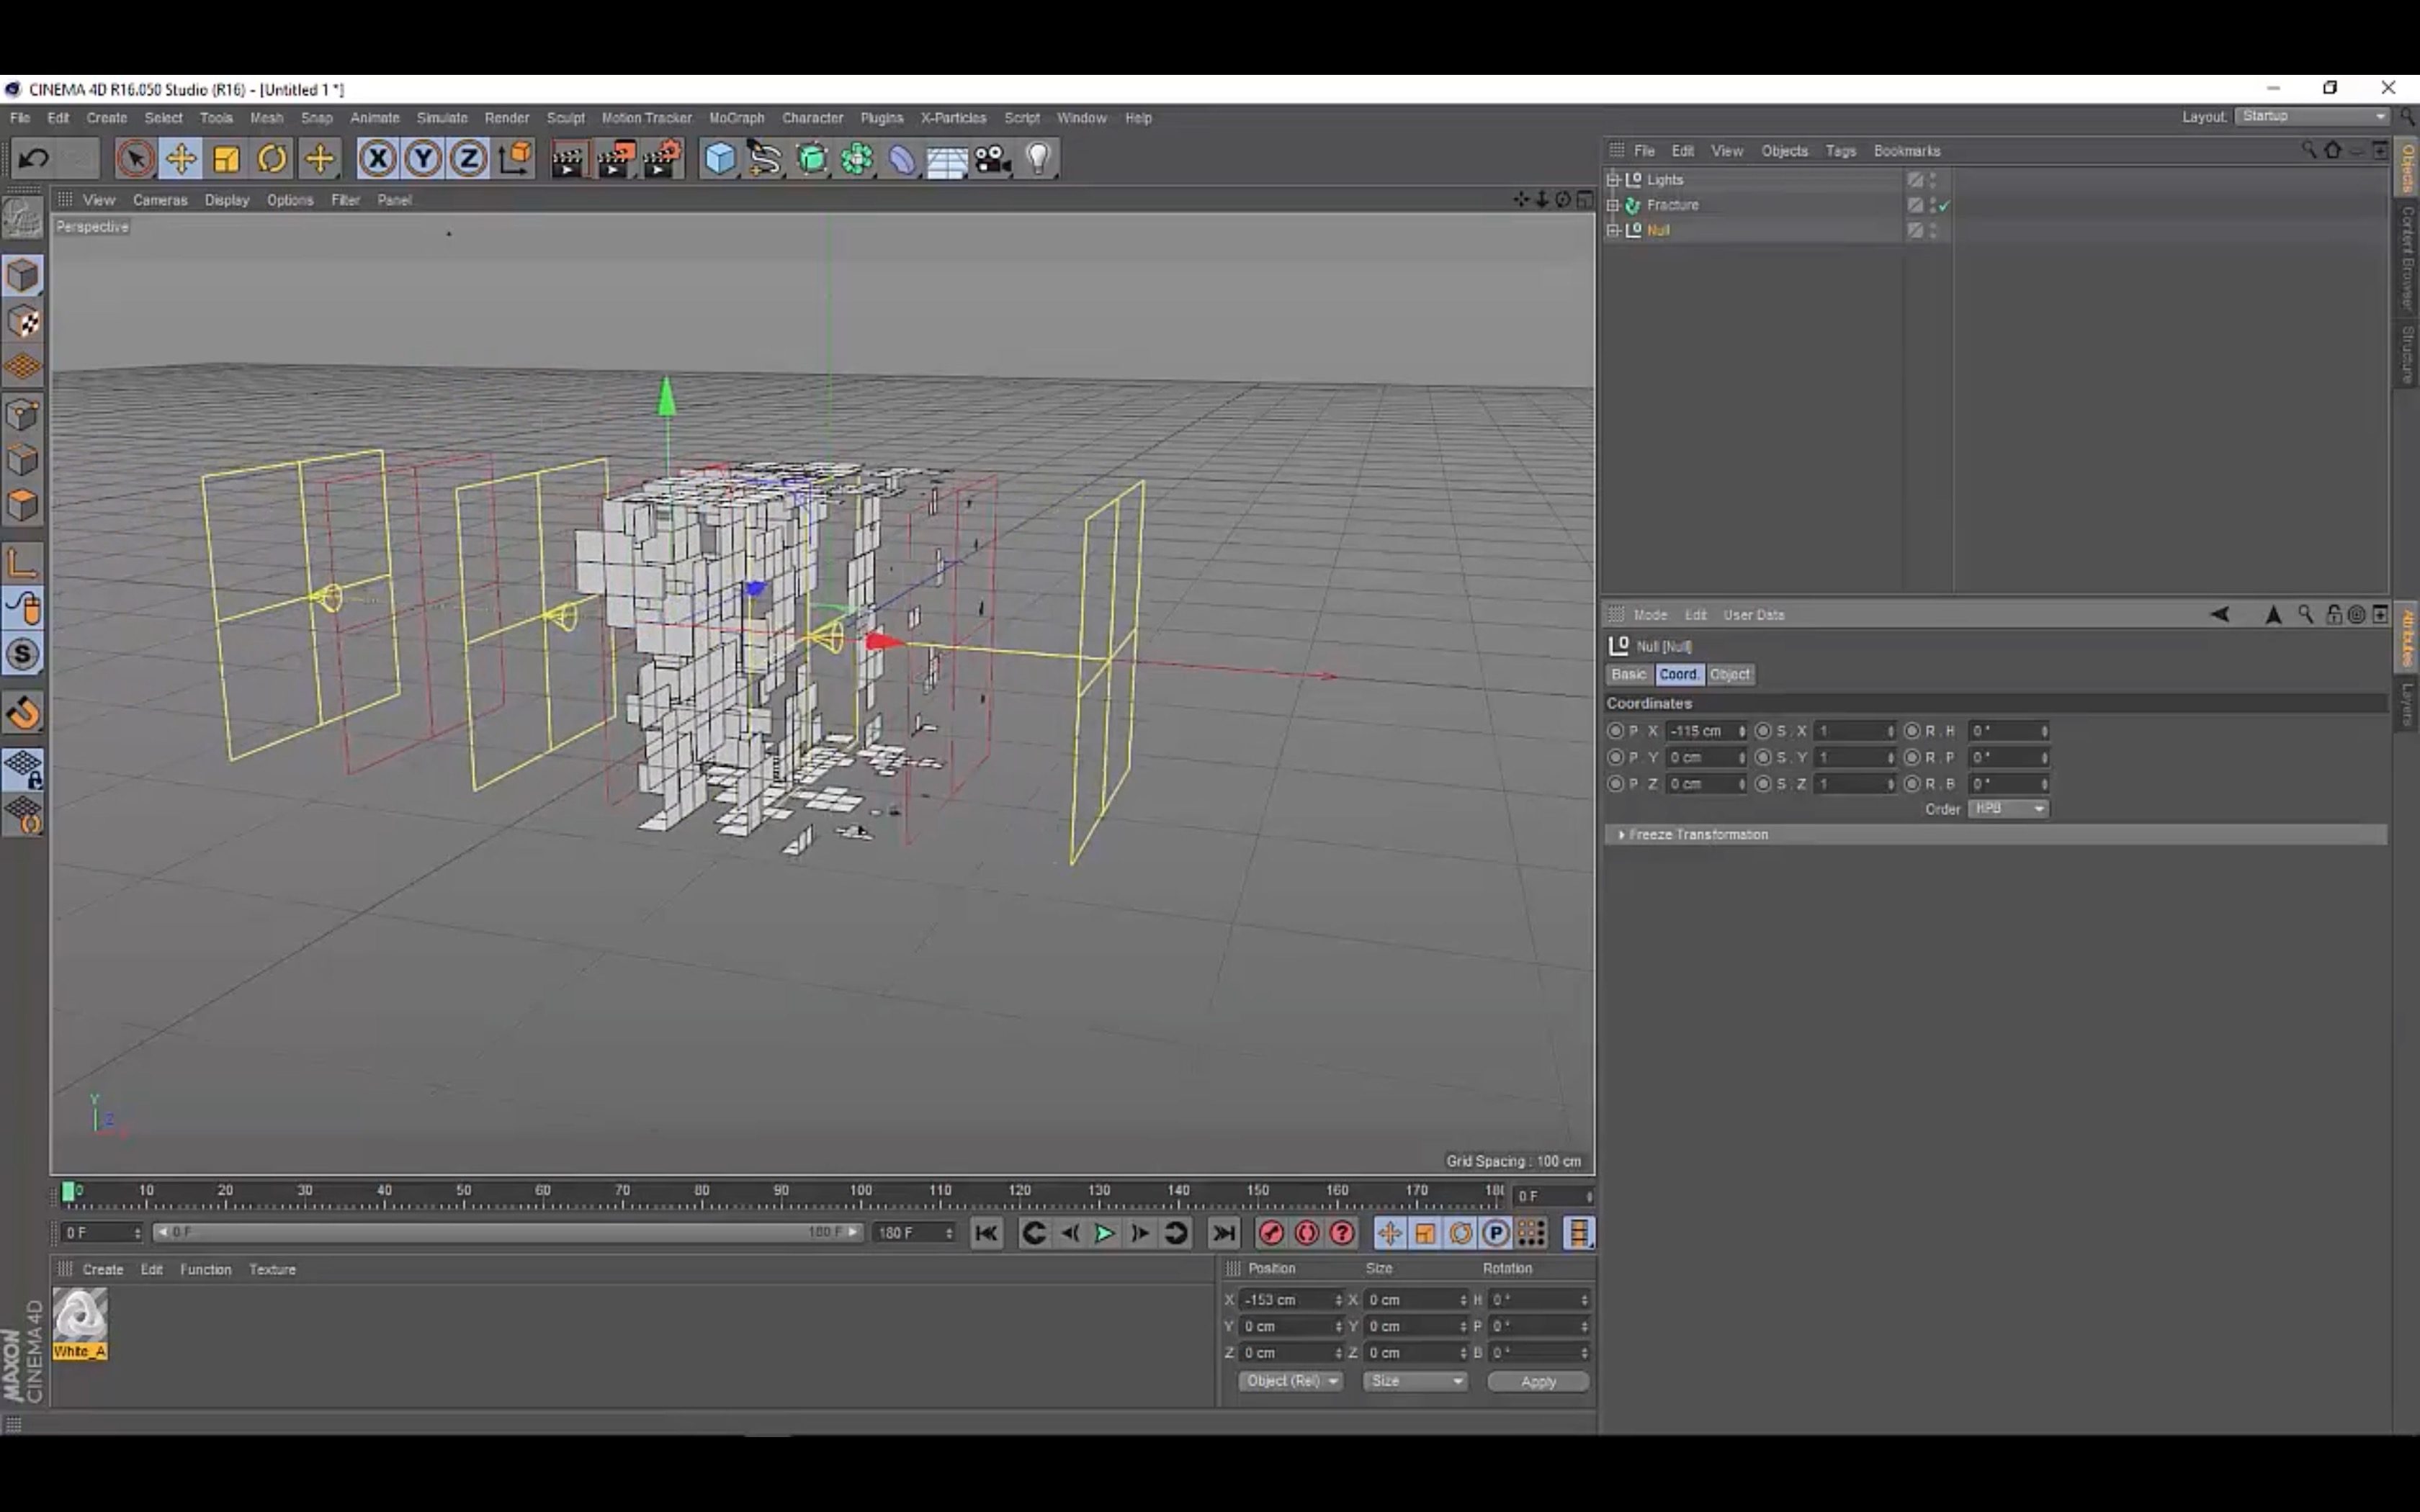
Task: Add a Camera object
Action: 993,158
